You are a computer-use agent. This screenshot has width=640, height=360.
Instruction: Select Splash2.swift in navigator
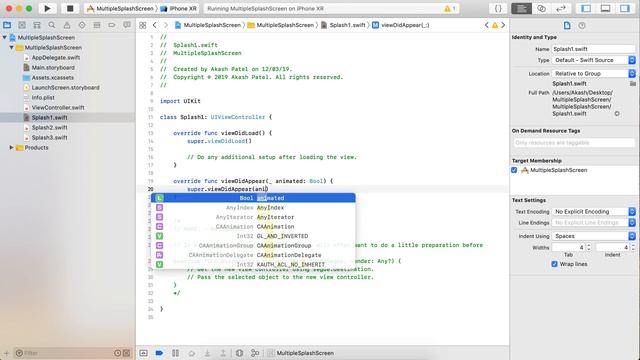[x=49, y=127]
